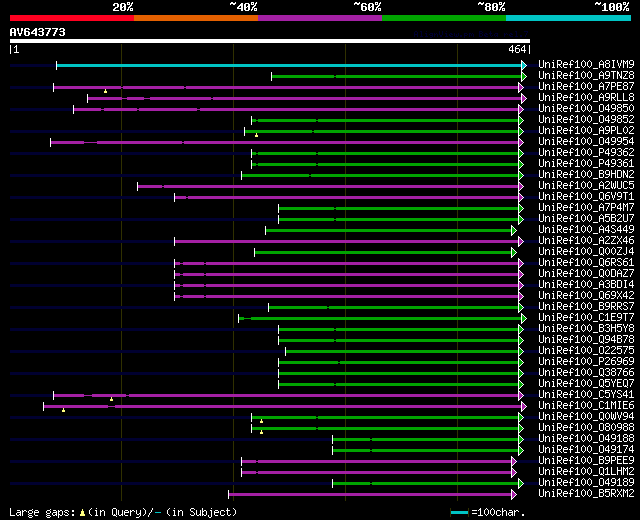
Task: Click the AV643773 query name
Action: [x=38, y=32]
